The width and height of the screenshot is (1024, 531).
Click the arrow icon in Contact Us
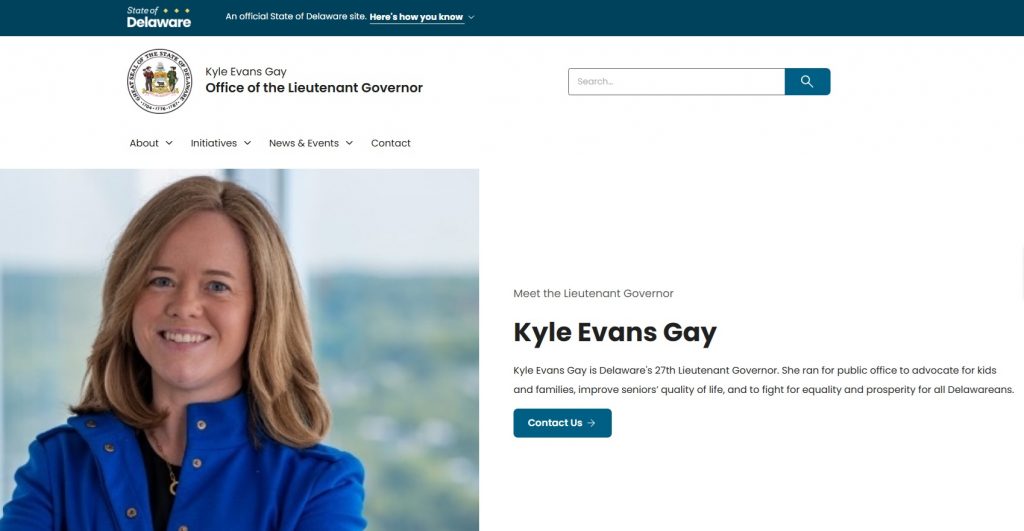[x=591, y=423]
